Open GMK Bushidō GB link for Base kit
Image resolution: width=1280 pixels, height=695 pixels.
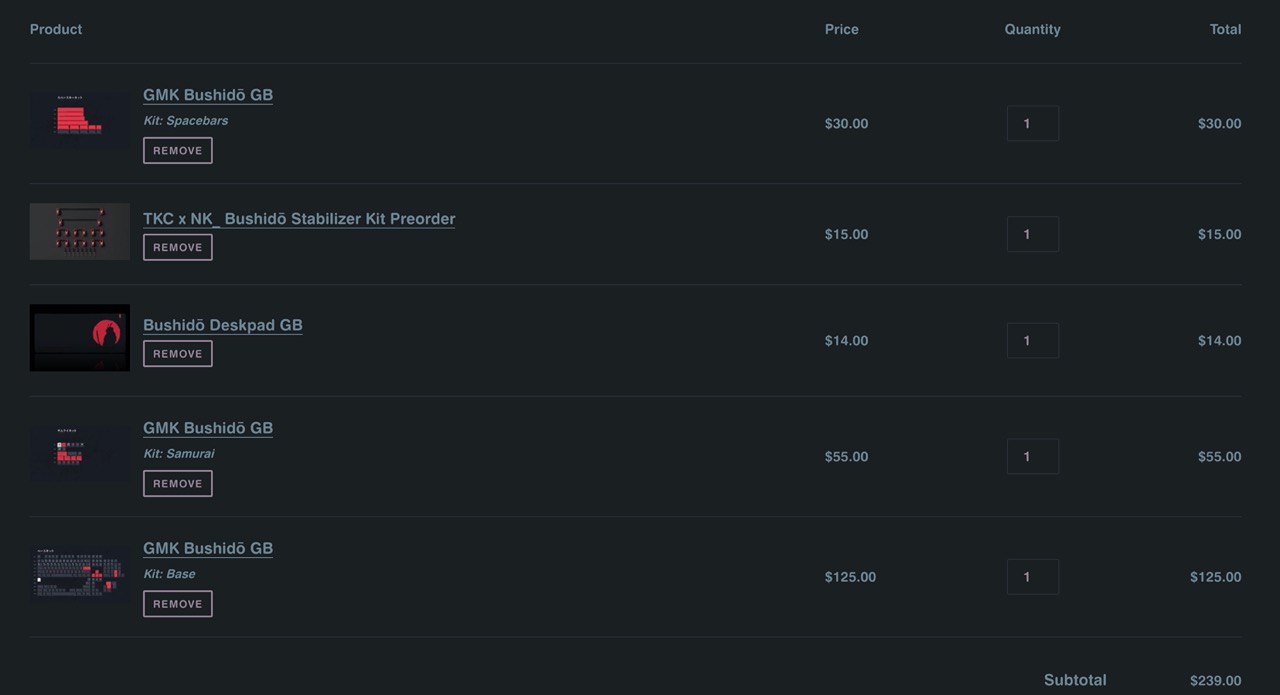pos(208,548)
